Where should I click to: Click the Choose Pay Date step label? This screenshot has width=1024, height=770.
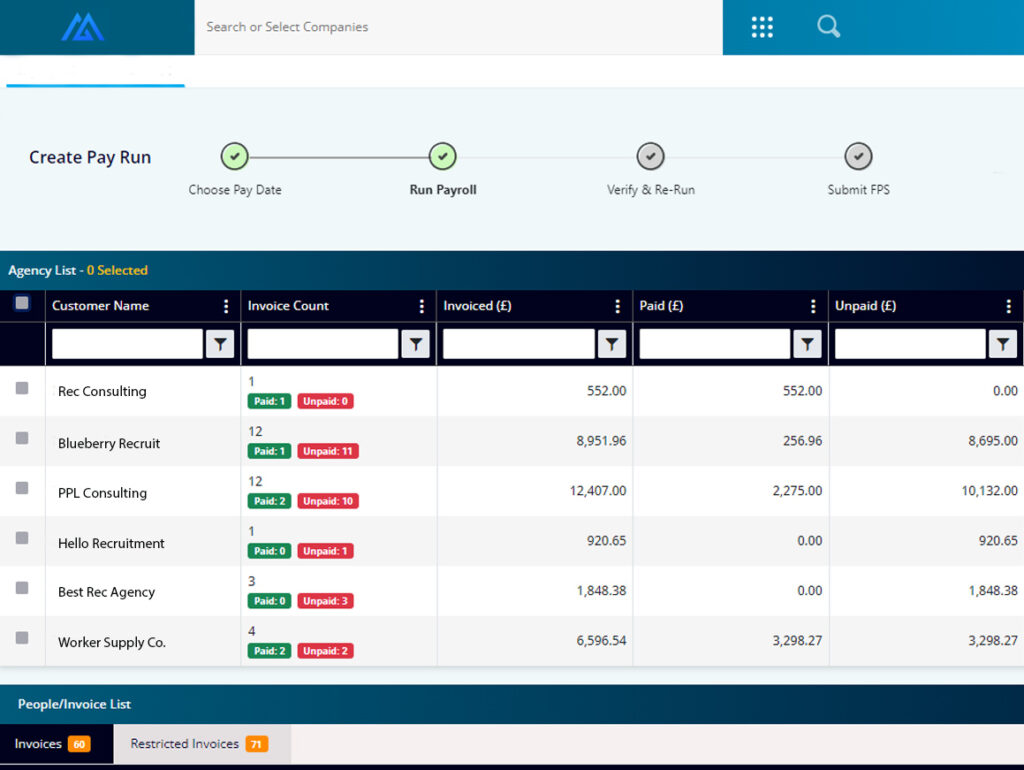pos(234,189)
